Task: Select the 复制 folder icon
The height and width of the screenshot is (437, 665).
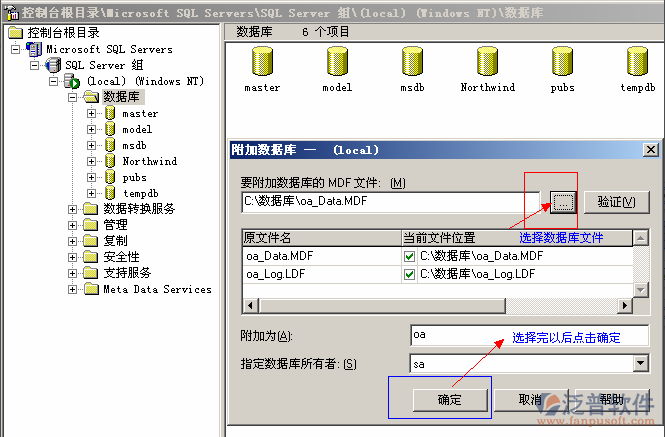Action: point(90,241)
